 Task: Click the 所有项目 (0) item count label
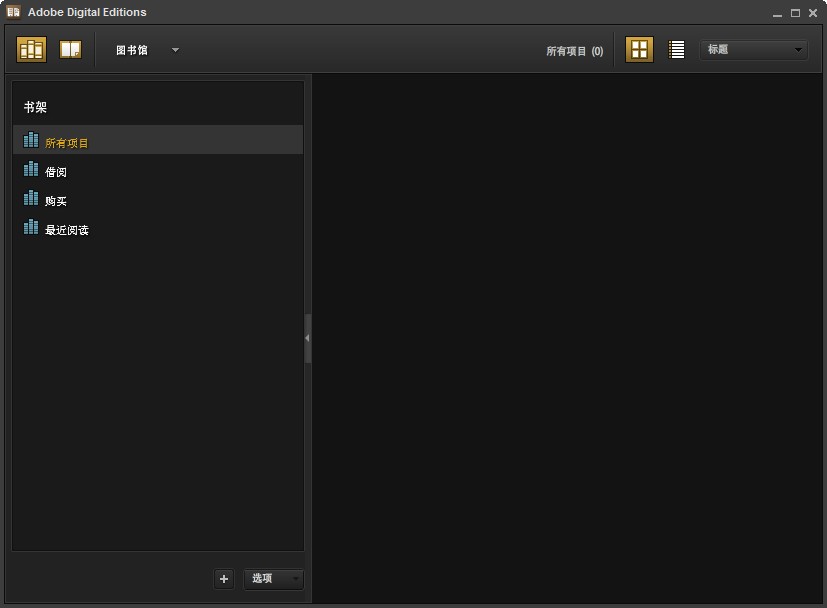(x=574, y=51)
